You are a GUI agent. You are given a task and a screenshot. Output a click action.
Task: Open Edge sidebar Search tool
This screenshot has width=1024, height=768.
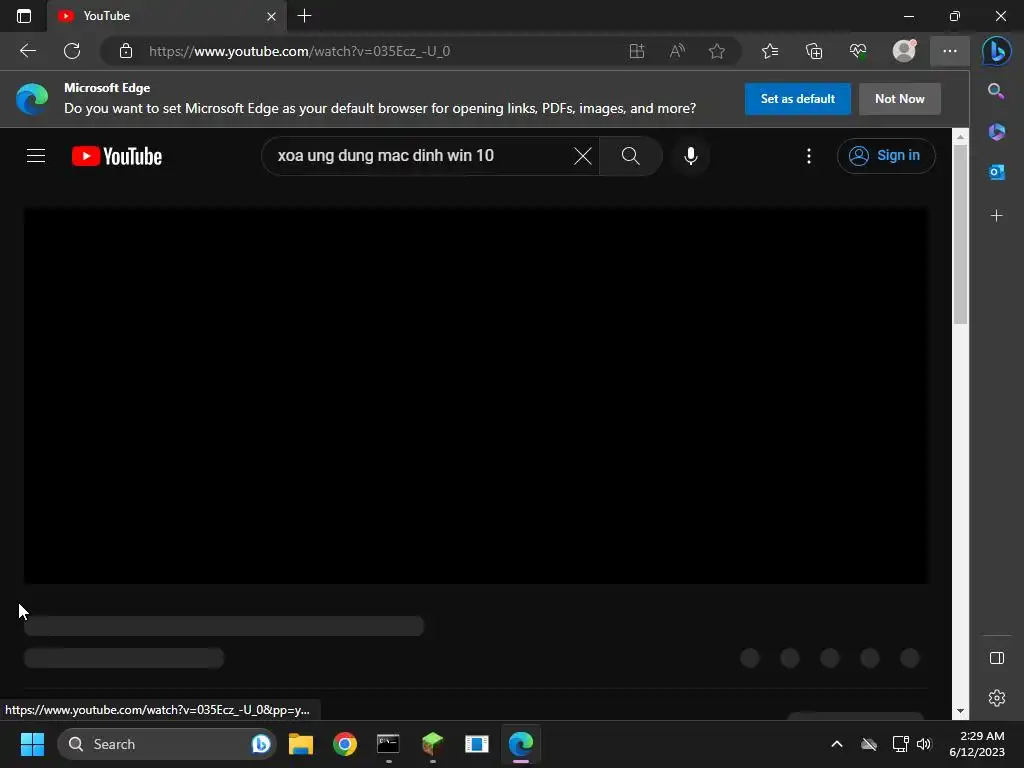tap(996, 91)
